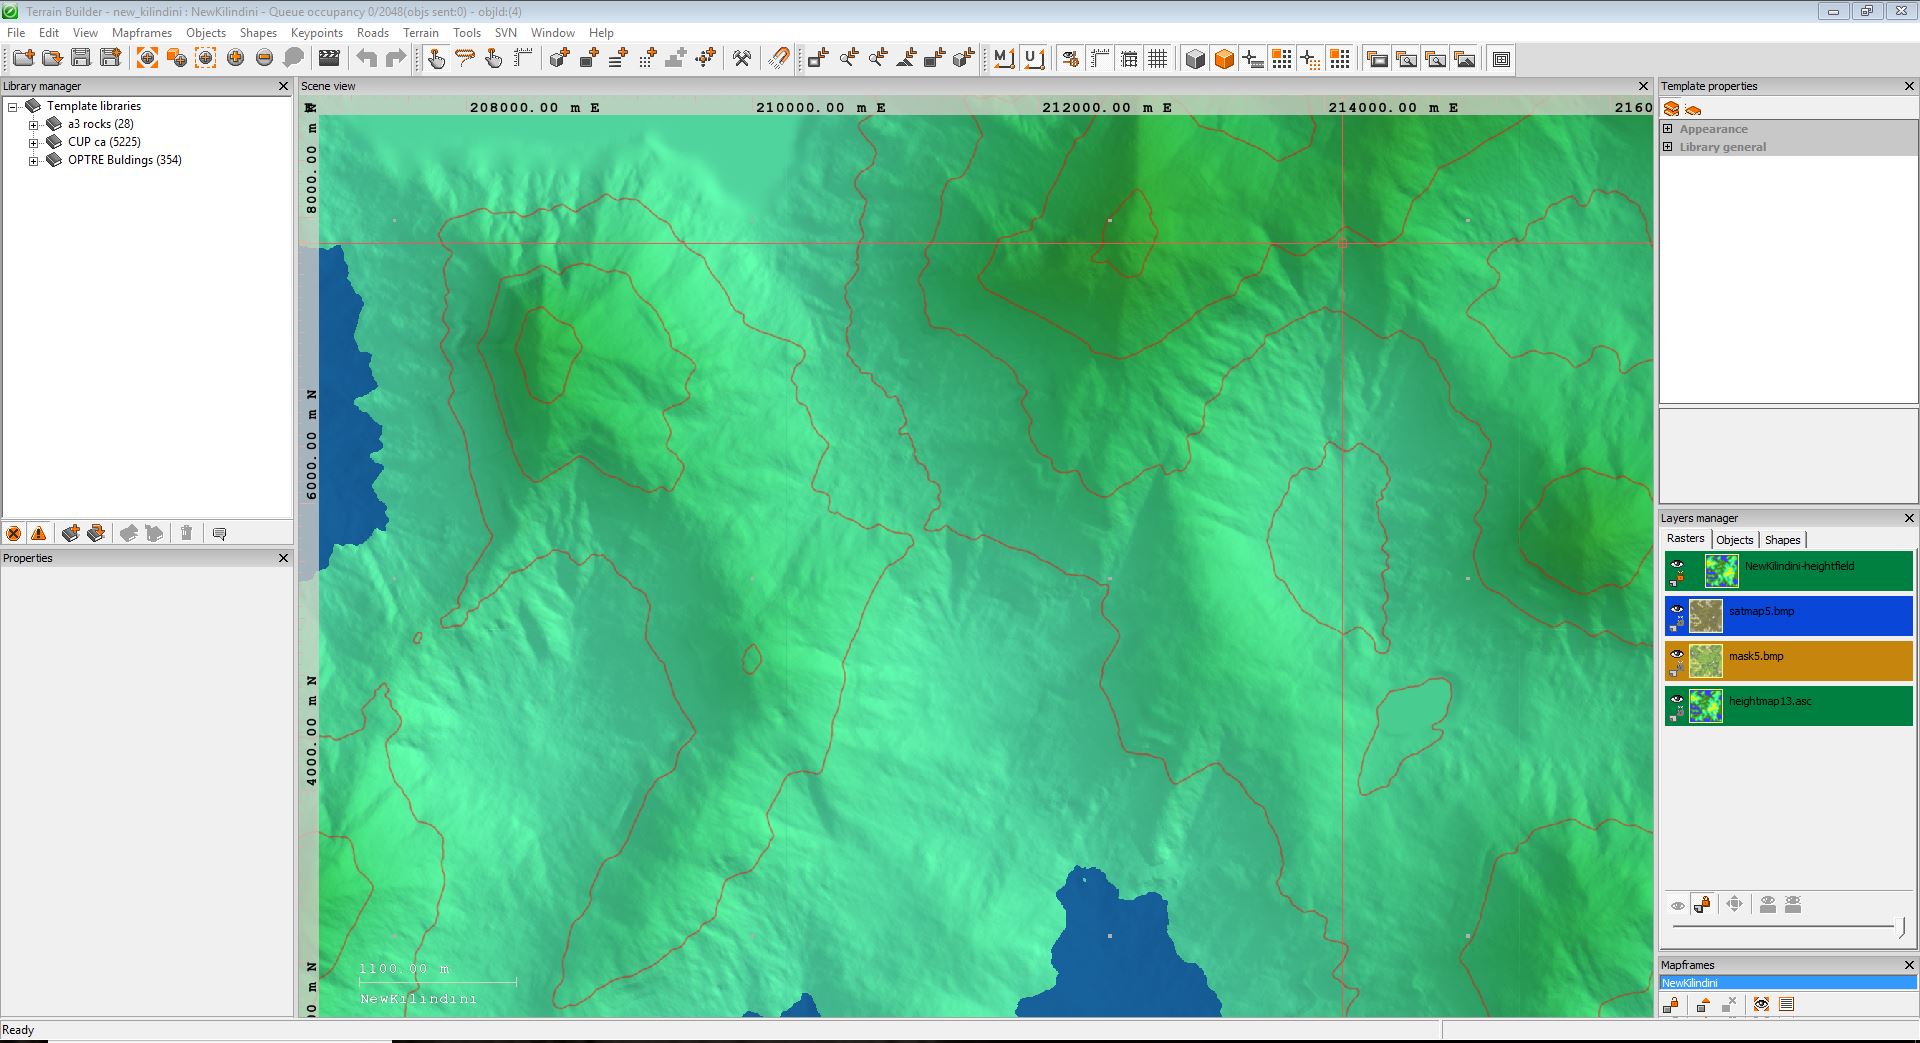Image resolution: width=1920 pixels, height=1043 pixels.
Task: Click the open project folder icon
Action: pyautogui.click(x=52, y=58)
